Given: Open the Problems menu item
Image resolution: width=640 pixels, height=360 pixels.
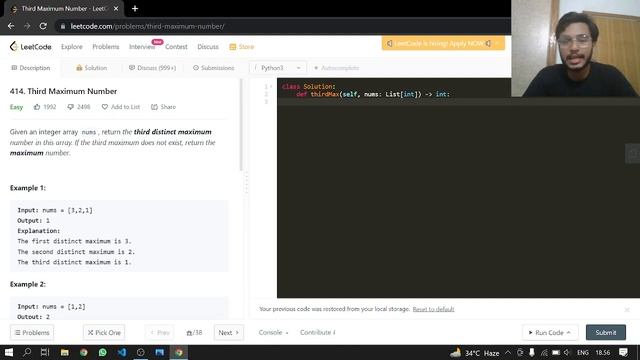Looking at the screenshot, I should point(106,47).
